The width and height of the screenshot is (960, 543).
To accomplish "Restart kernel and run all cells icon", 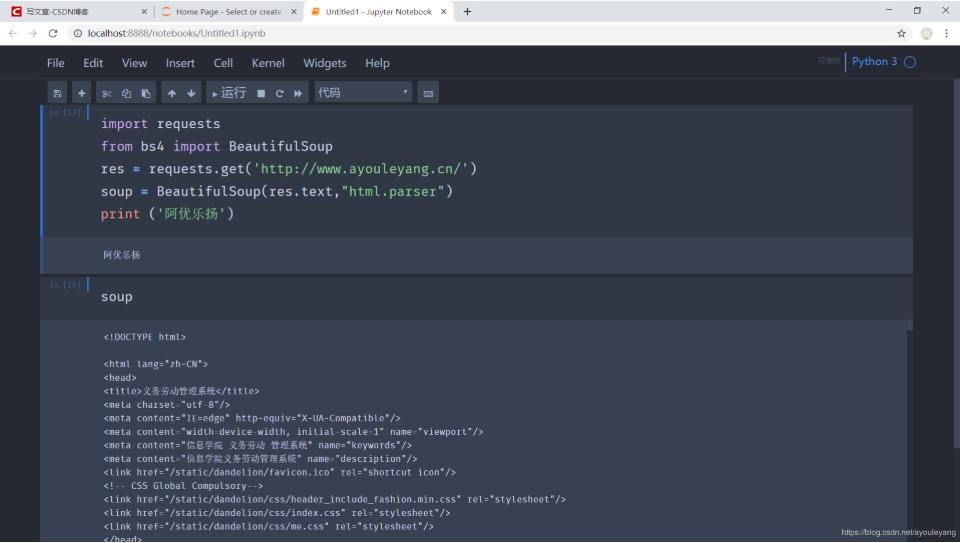I will pyautogui.click(x=298, y=93).
